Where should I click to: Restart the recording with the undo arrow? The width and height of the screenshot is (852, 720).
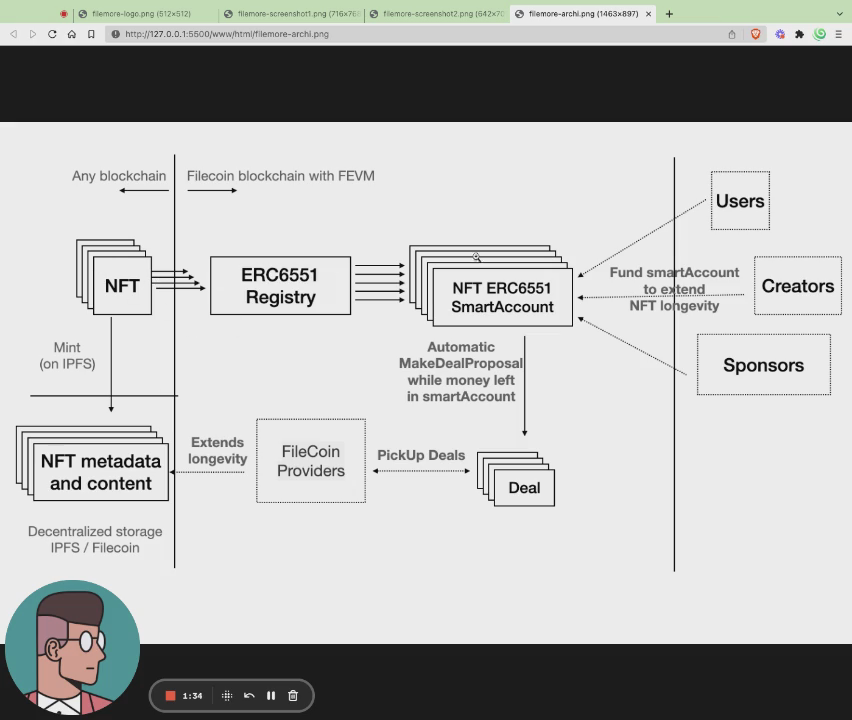(x=249, y=696)
